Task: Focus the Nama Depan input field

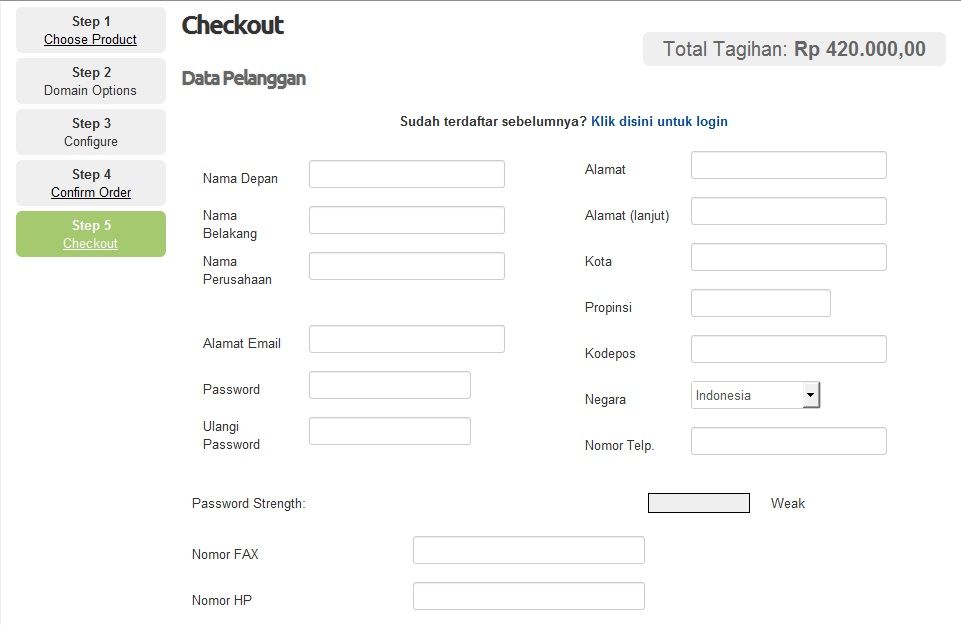Action: 407,174
